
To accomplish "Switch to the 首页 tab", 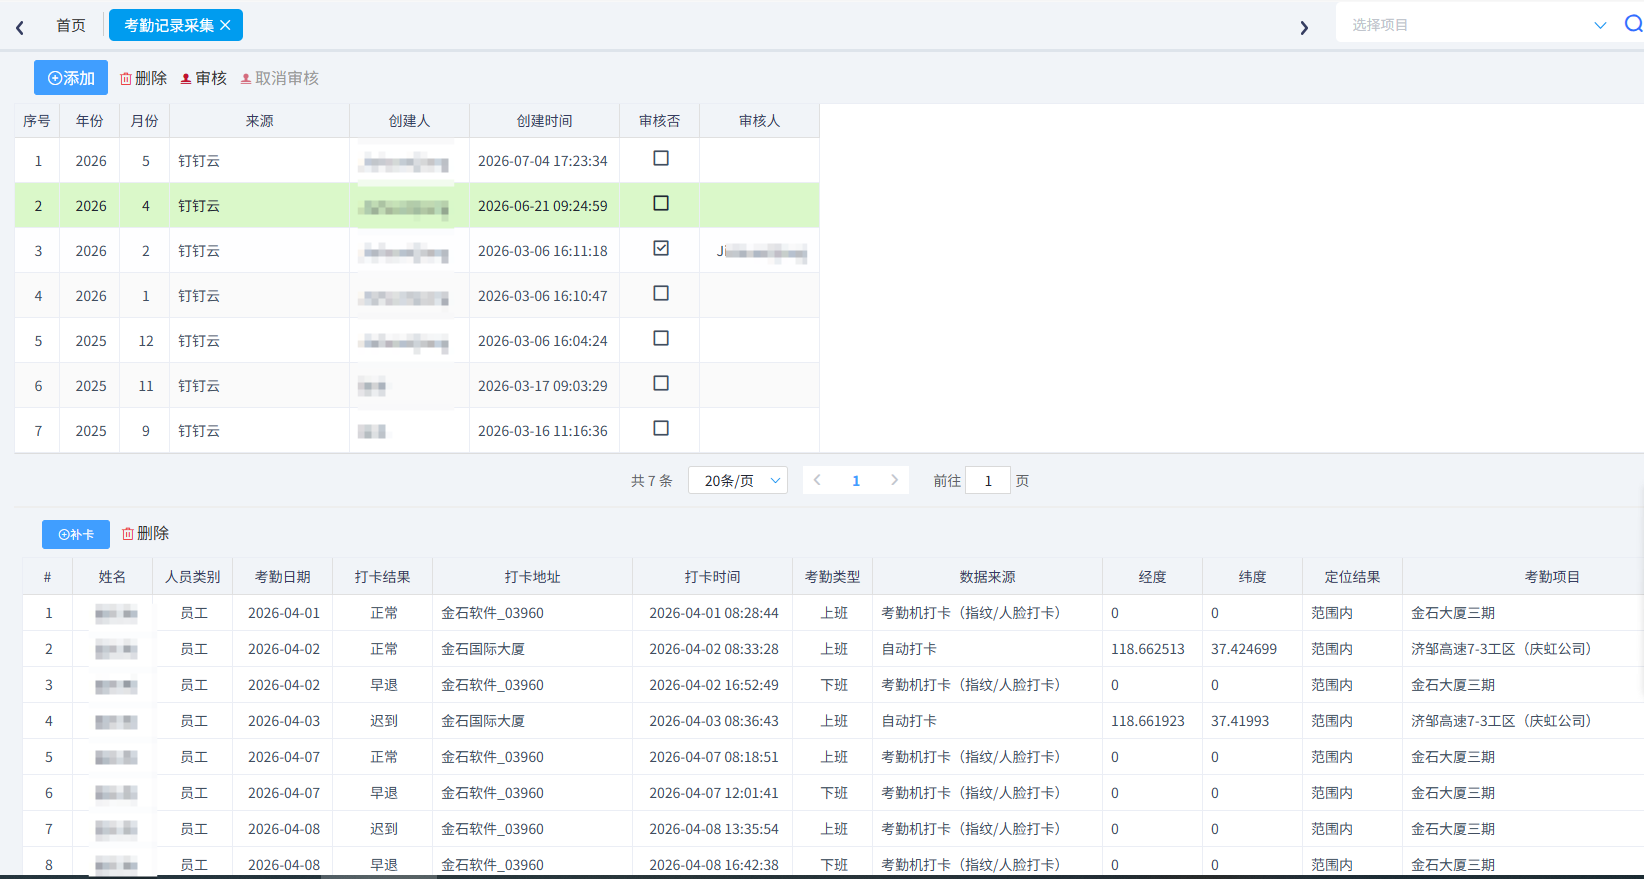I will coord(71,25).
